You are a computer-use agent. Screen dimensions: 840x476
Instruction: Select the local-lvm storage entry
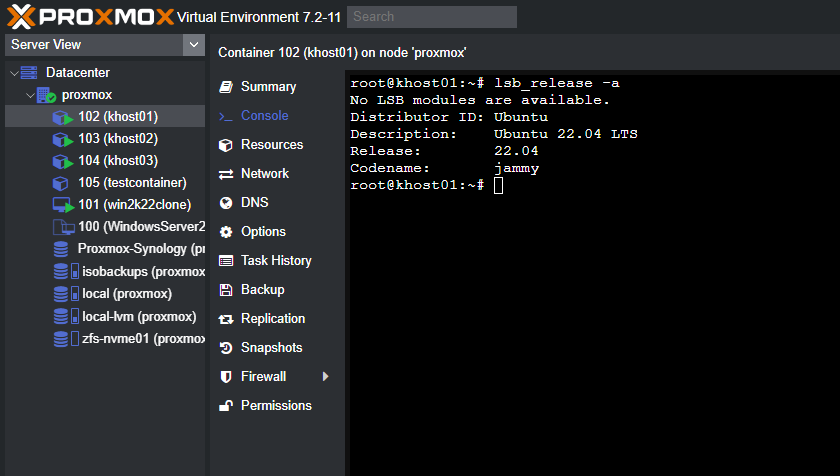coord(124,317)
